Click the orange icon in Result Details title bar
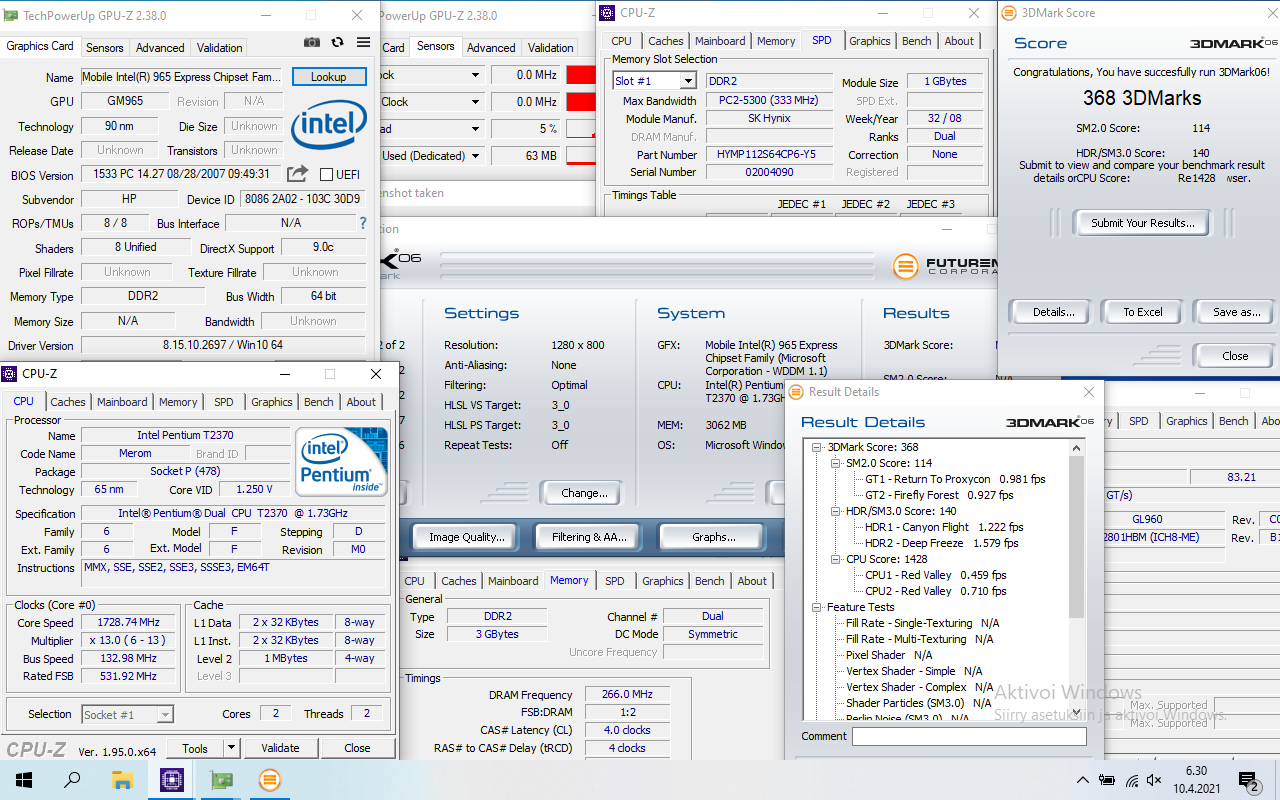 click(797, 392)
